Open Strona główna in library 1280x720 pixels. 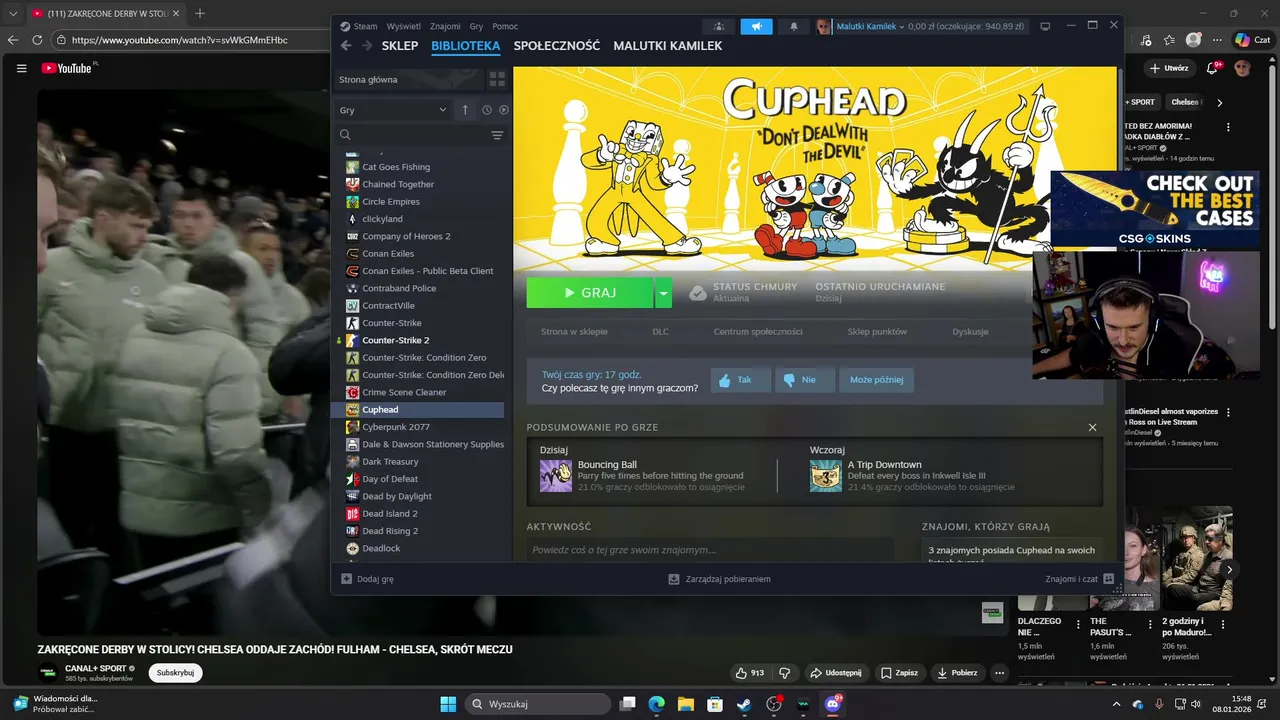(x=410, y=79)
